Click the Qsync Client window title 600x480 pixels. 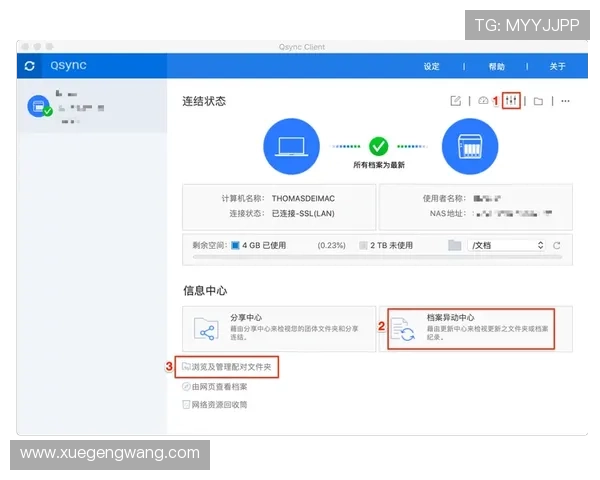coord(302,47)
